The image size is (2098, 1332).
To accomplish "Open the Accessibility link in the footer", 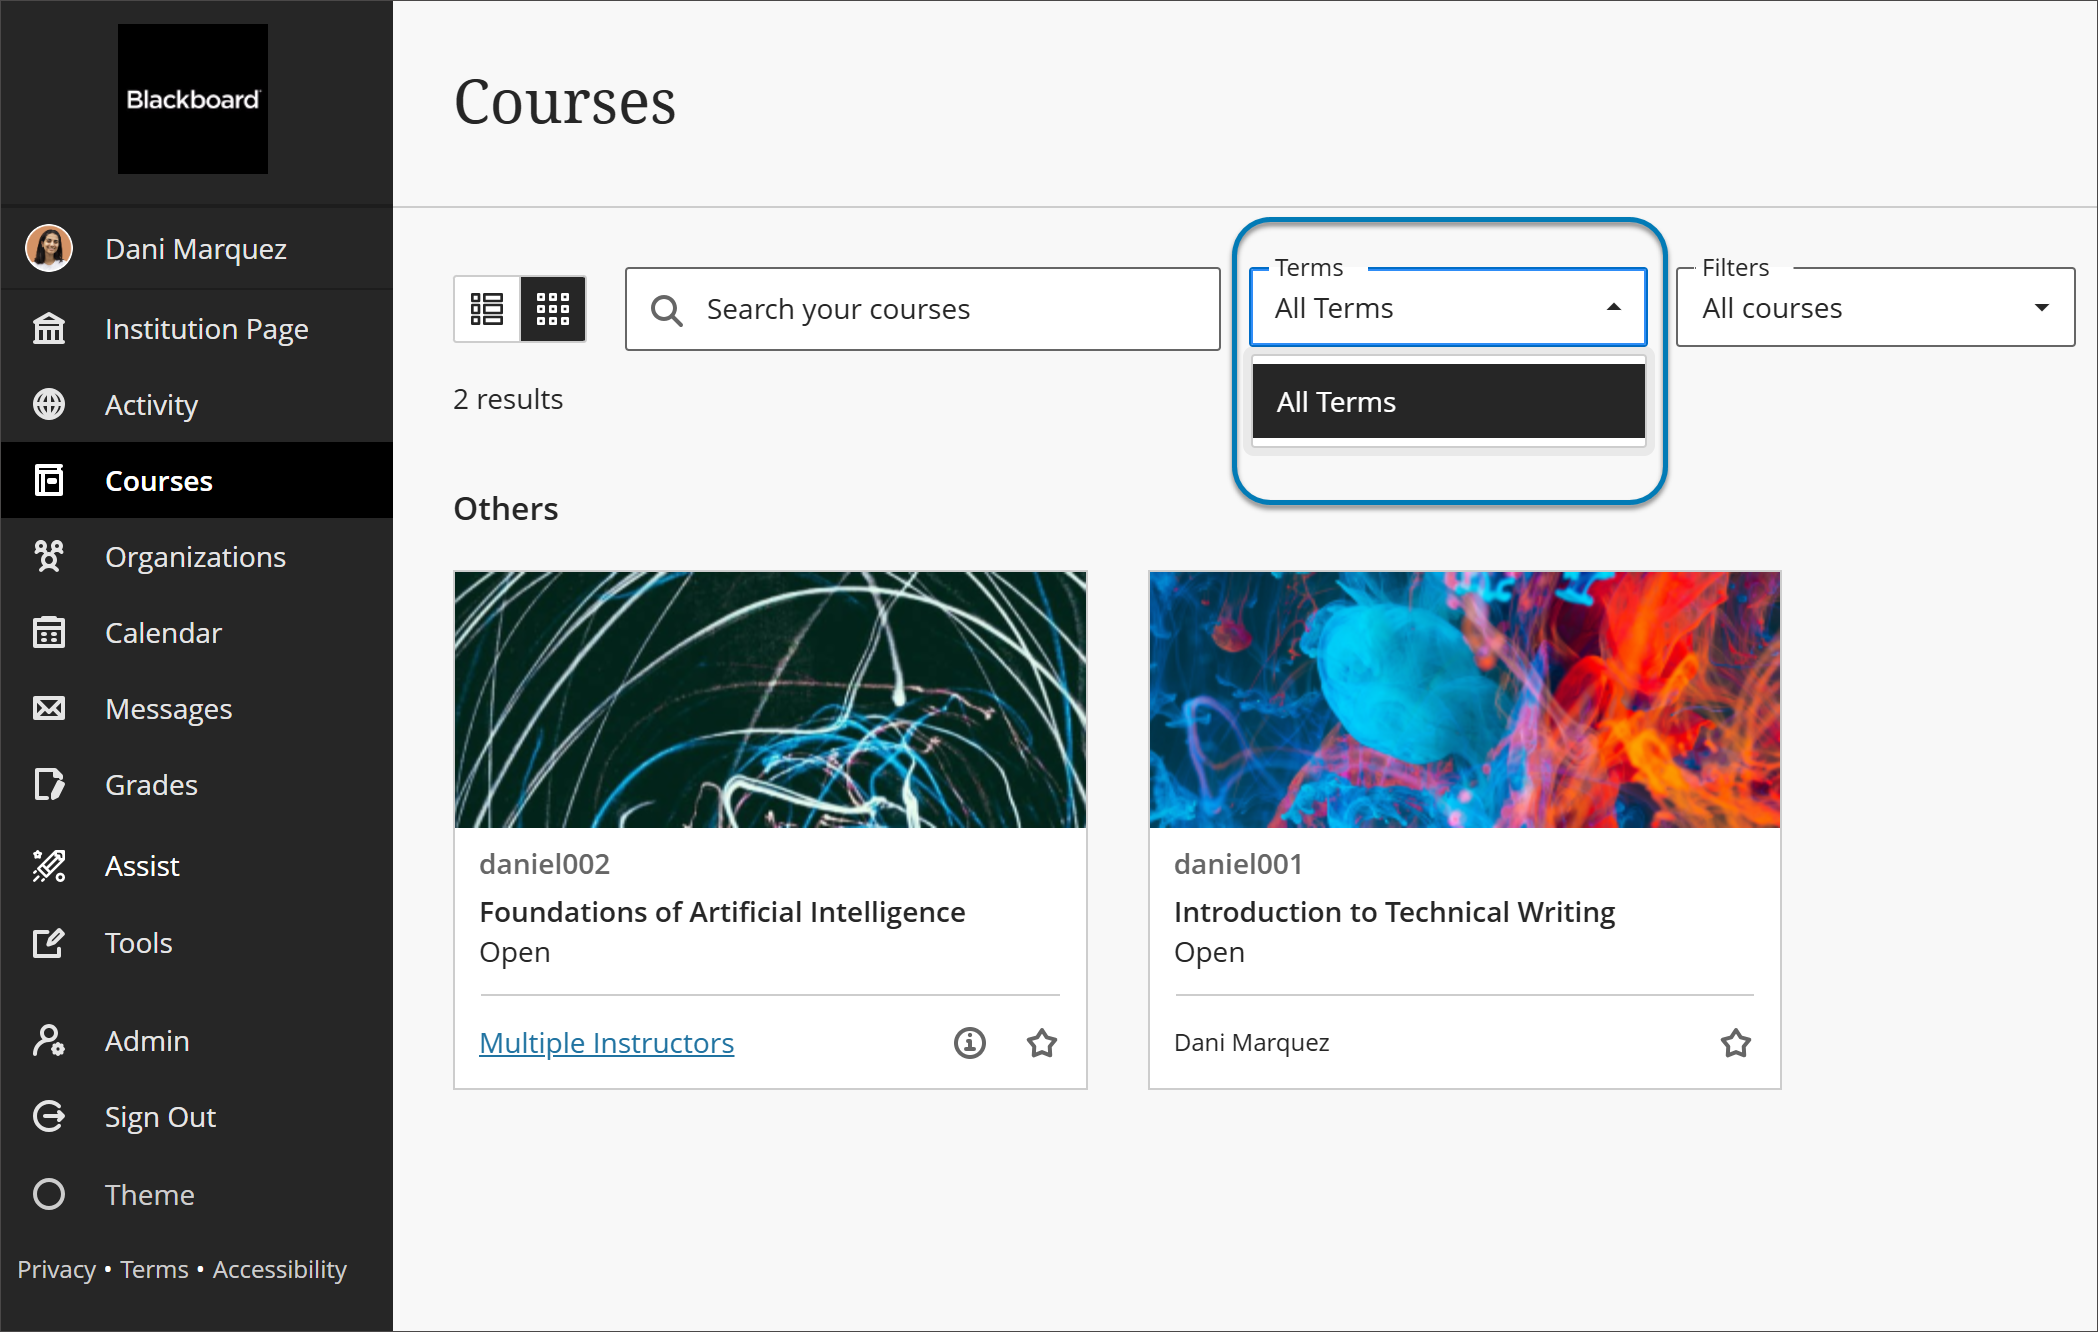I will (x=279, y=1268).
